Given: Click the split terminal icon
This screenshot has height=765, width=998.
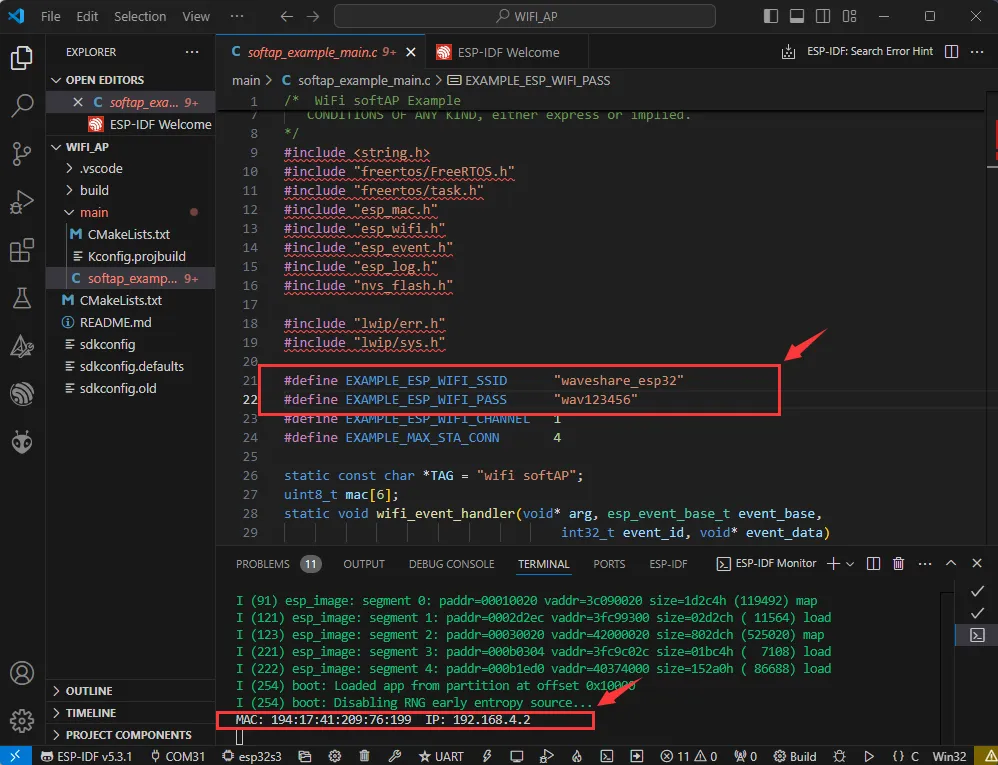Looking at the screenshot, I should tap(873, 564).
